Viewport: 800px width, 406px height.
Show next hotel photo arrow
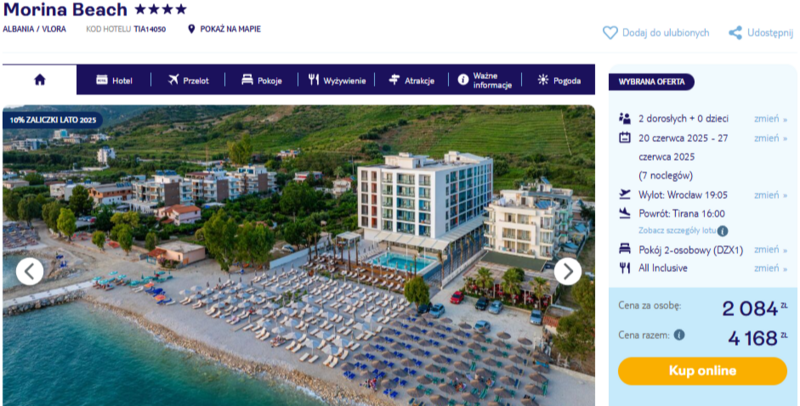click(x=567, y=271)
